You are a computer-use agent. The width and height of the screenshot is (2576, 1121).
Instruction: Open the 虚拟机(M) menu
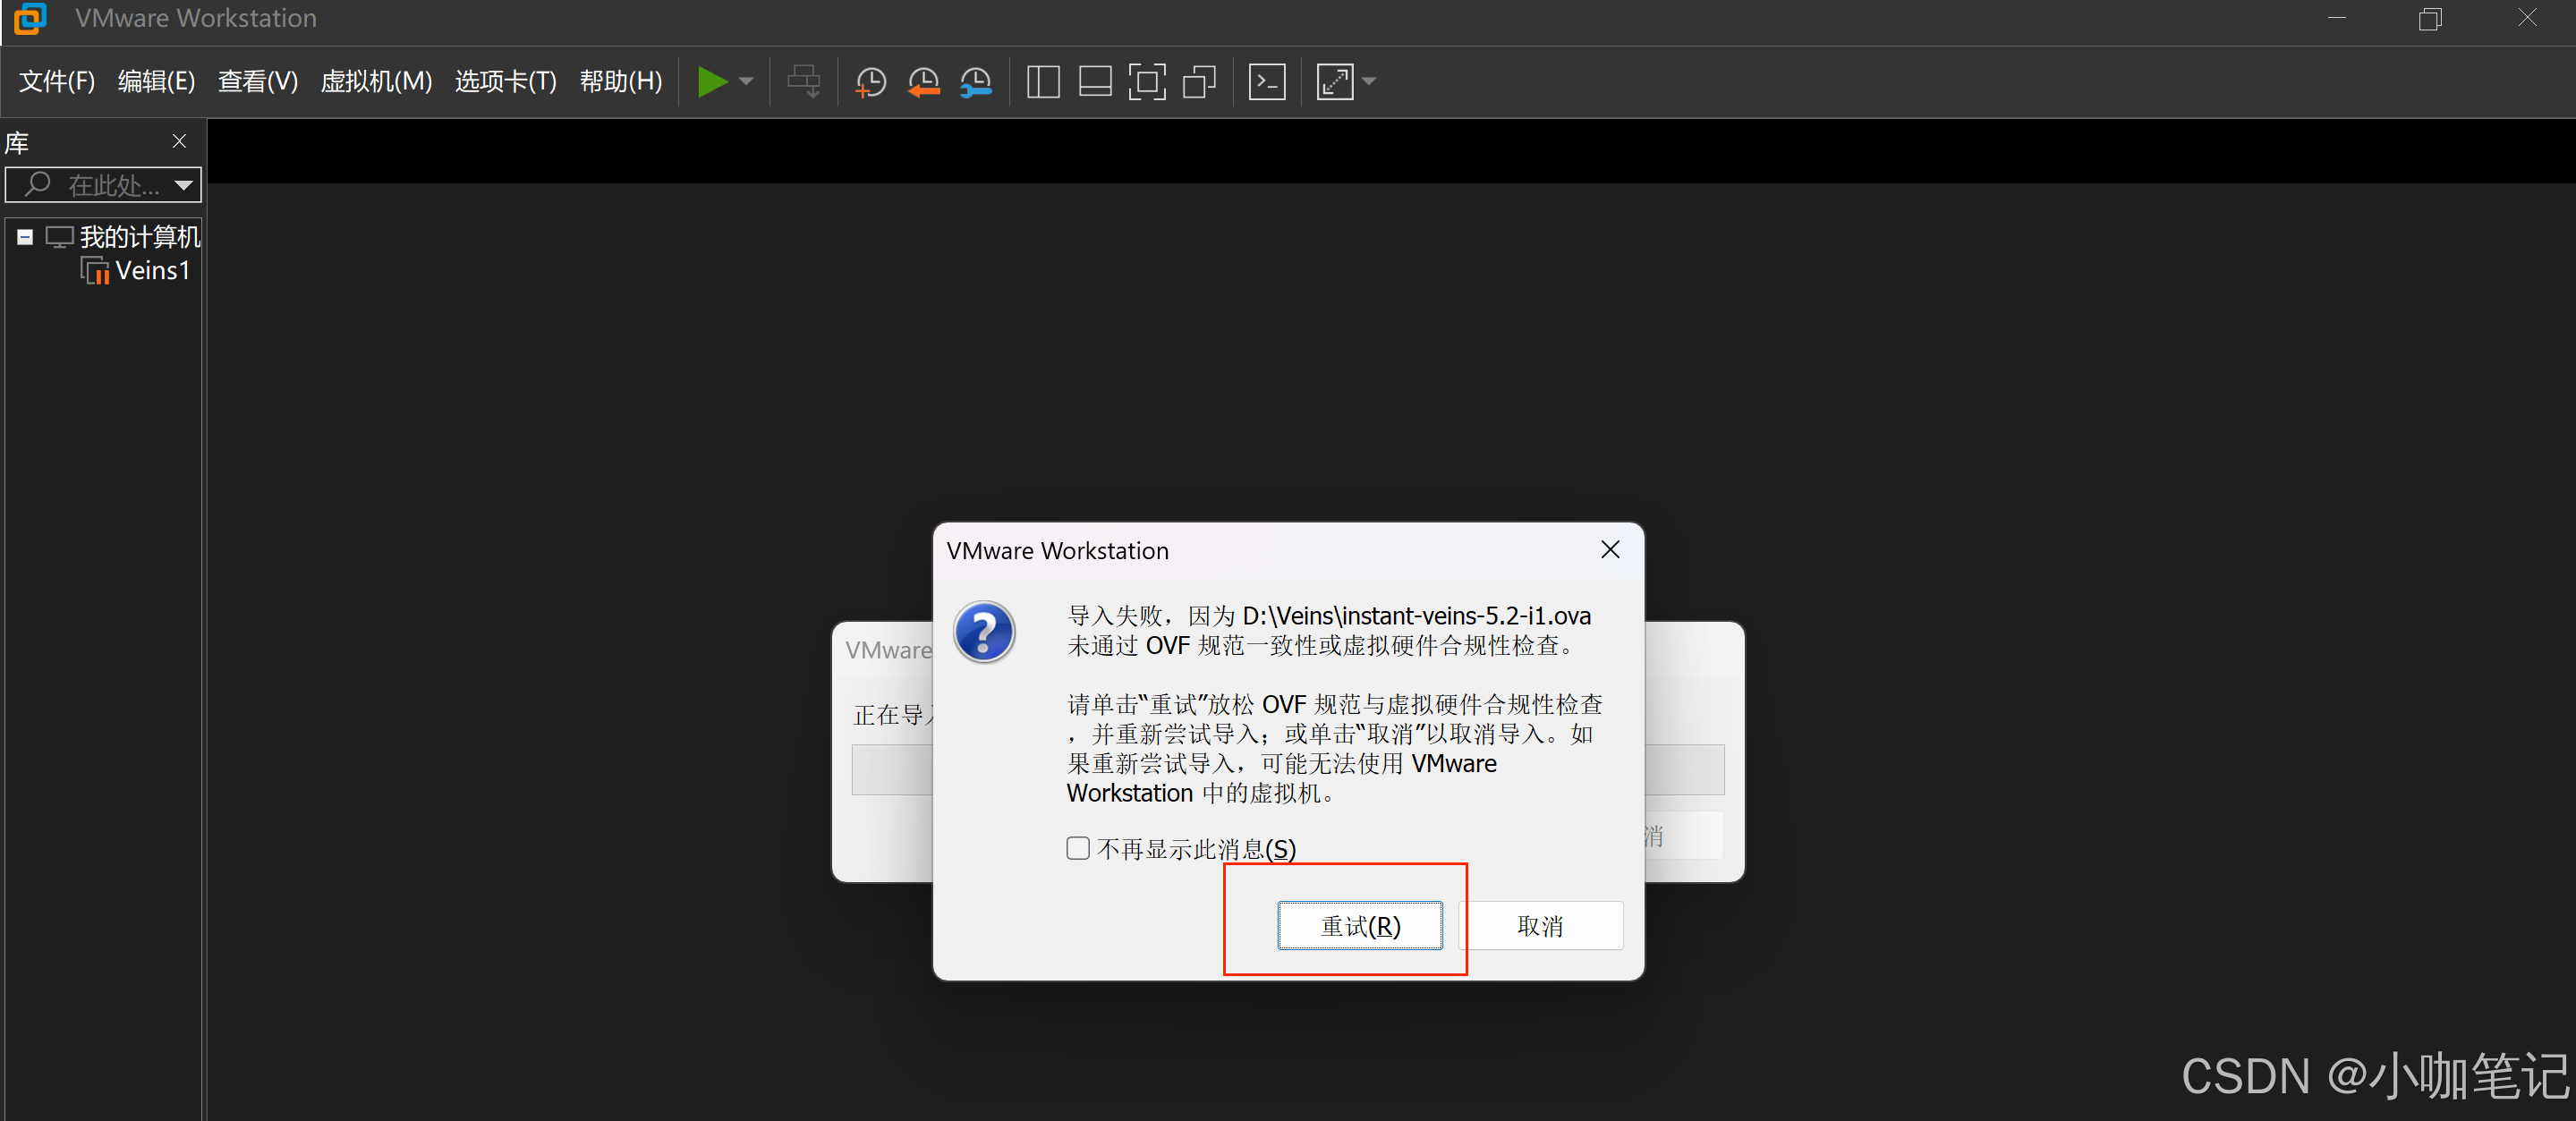point(376,81)
